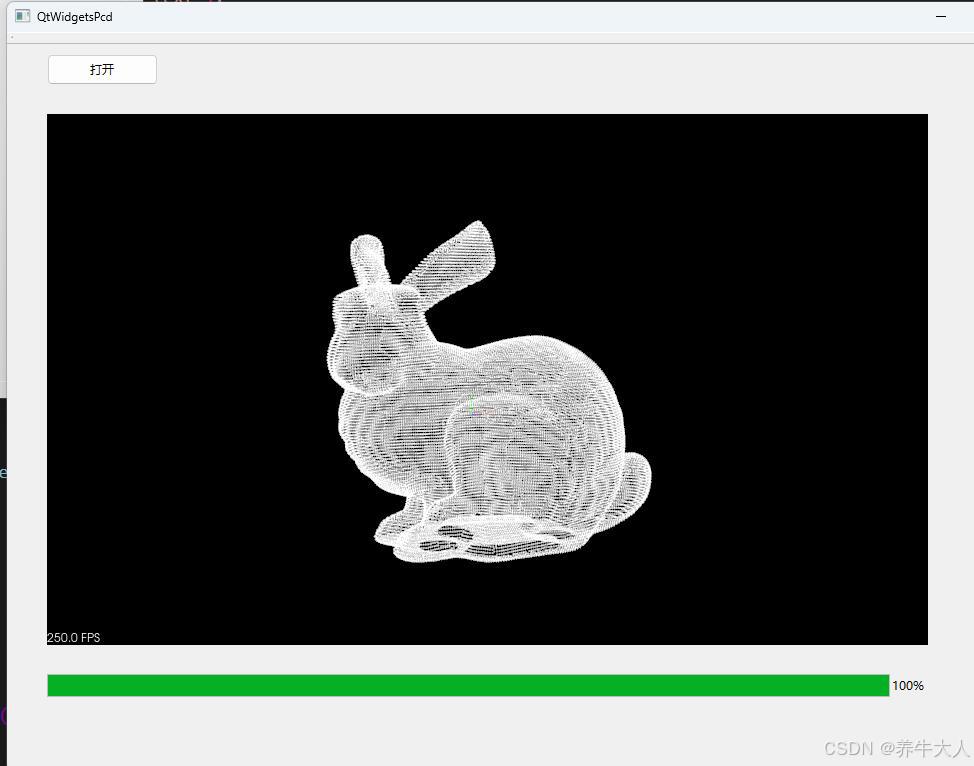Click the 100% progress label
This screenshot has height=766, width=974.
908,685
